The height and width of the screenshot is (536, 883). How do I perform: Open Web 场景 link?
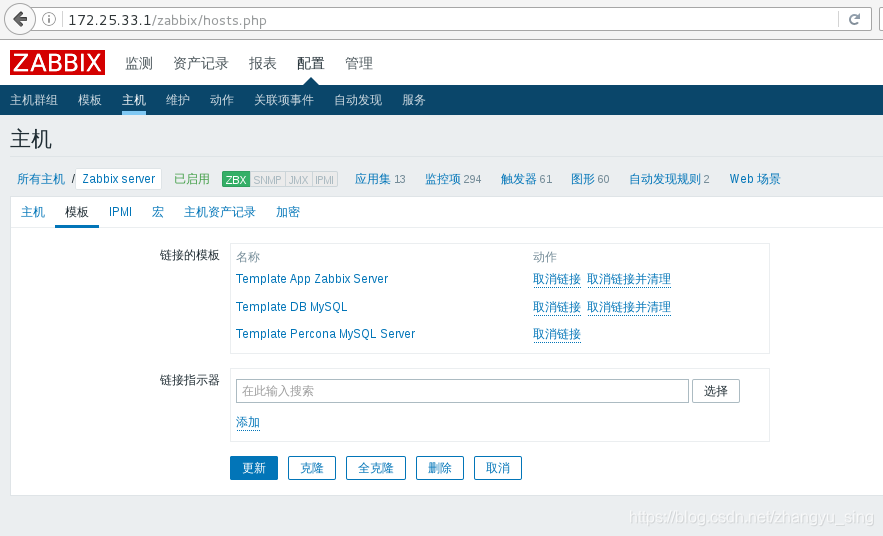(755, 179)
